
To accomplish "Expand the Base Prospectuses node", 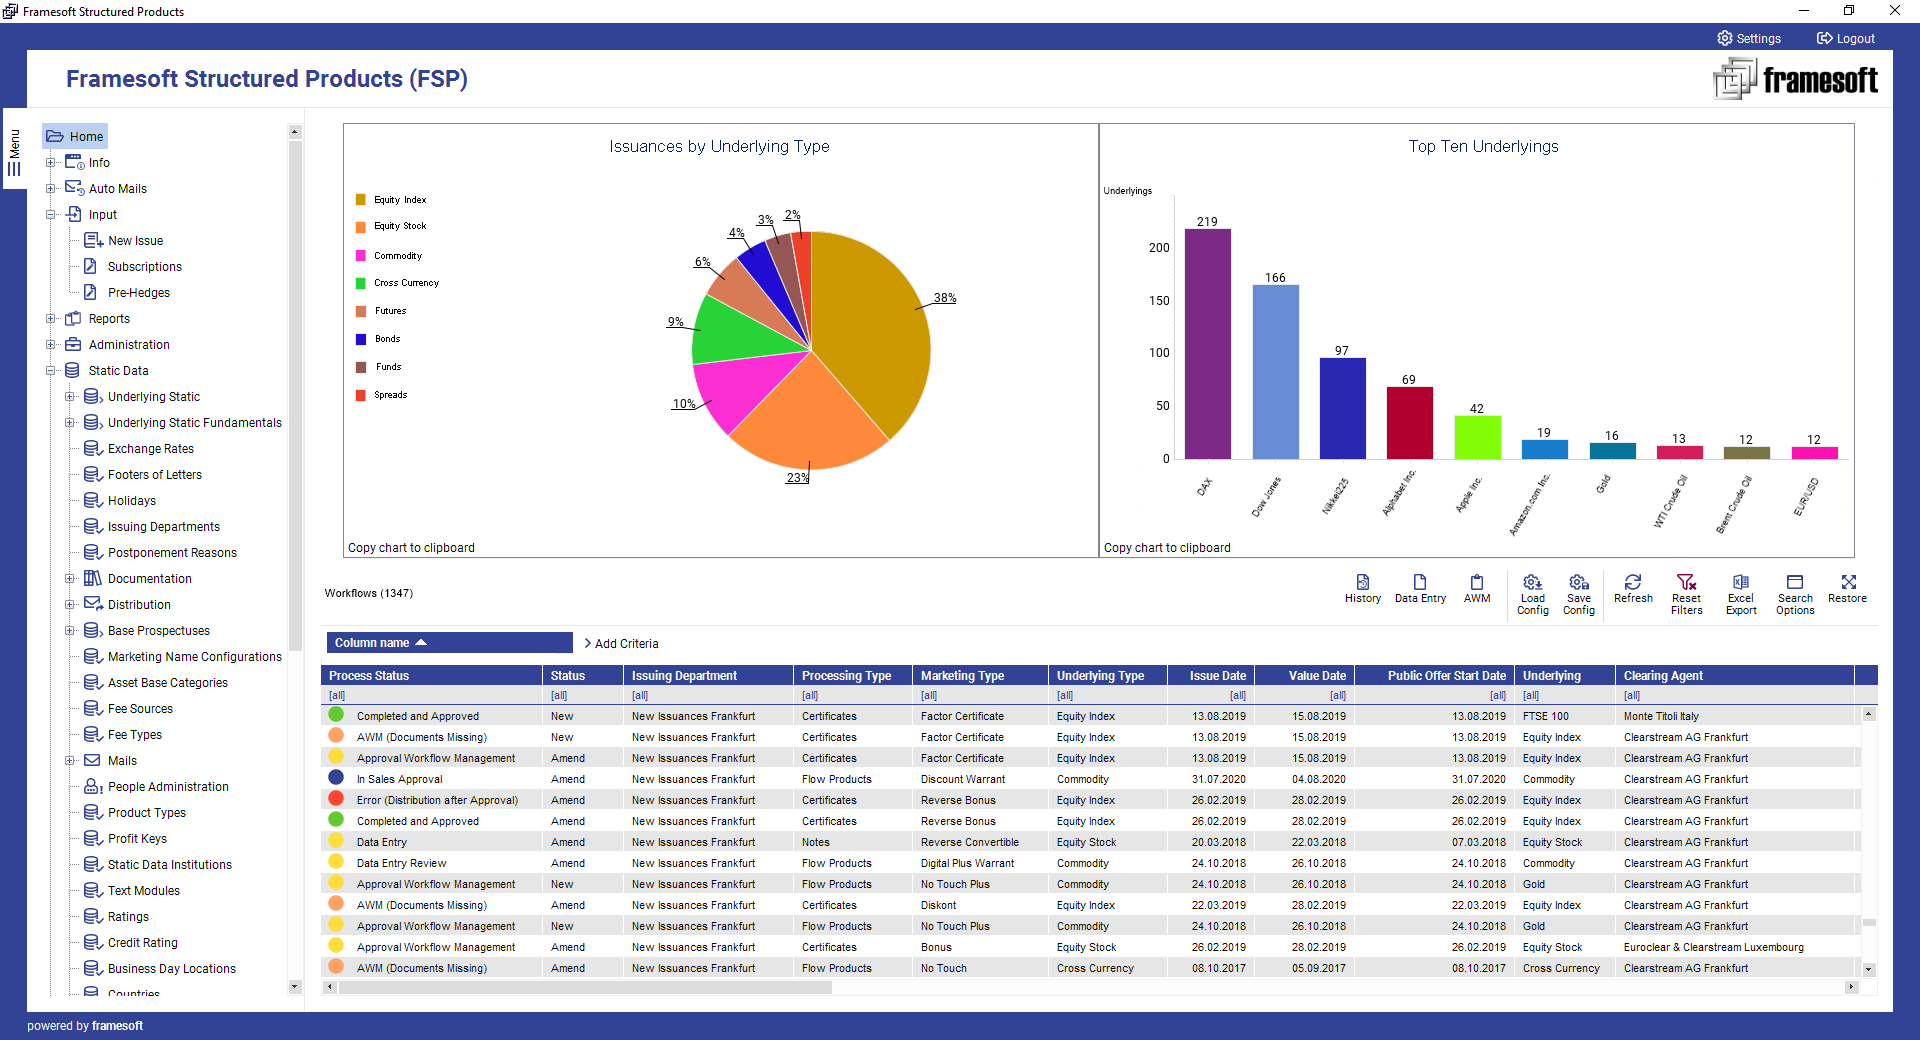I will point(69,630).
